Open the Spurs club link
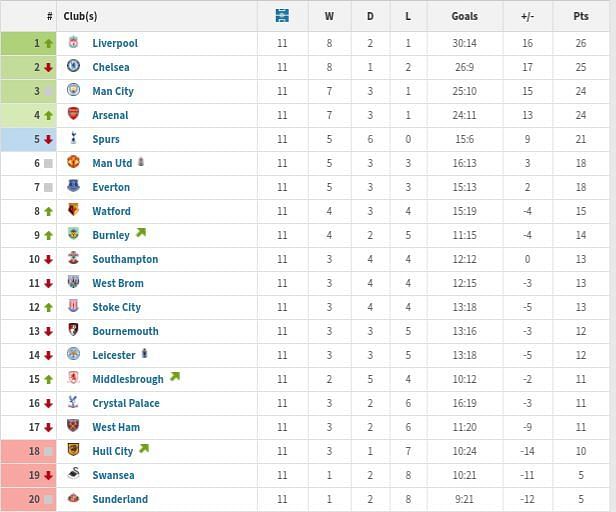616x512 pixels. pyautogui.click(x=105, y=139)
